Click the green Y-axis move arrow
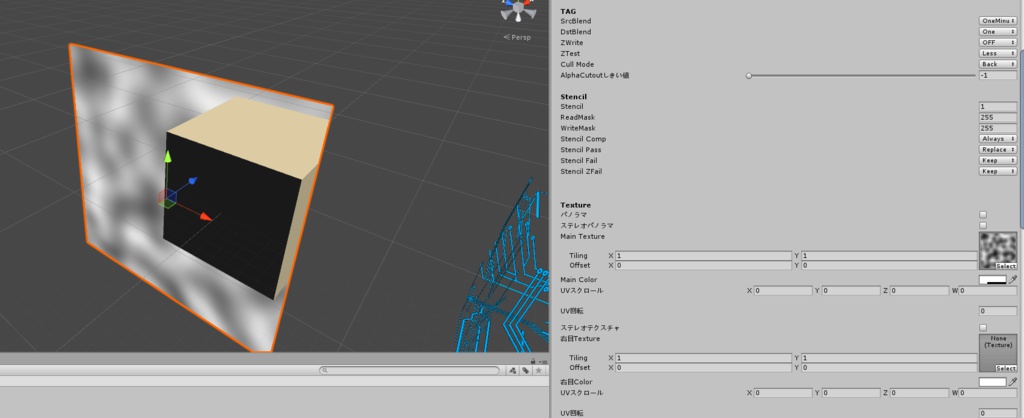This screenshot has width=1024, height=418. [168, 157]
